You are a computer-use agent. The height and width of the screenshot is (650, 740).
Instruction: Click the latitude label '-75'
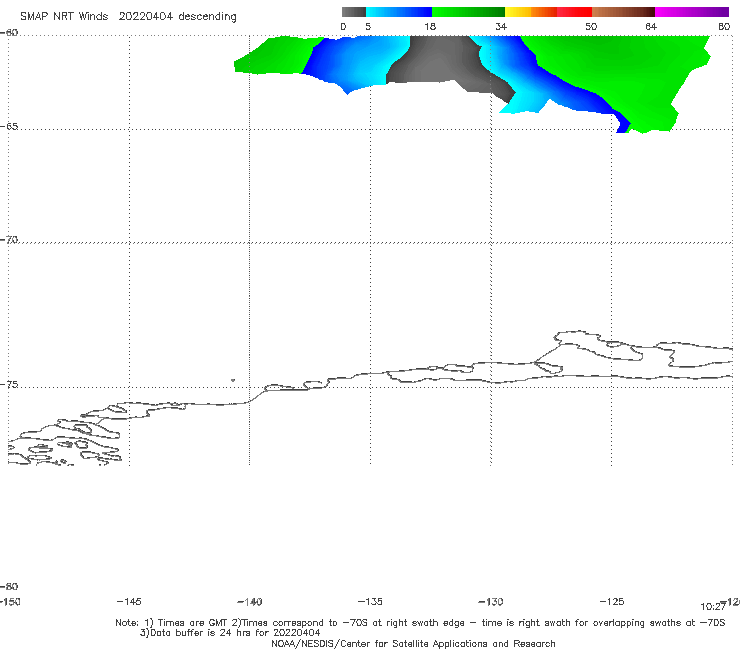pyautogui.click(x=9, y=385)
